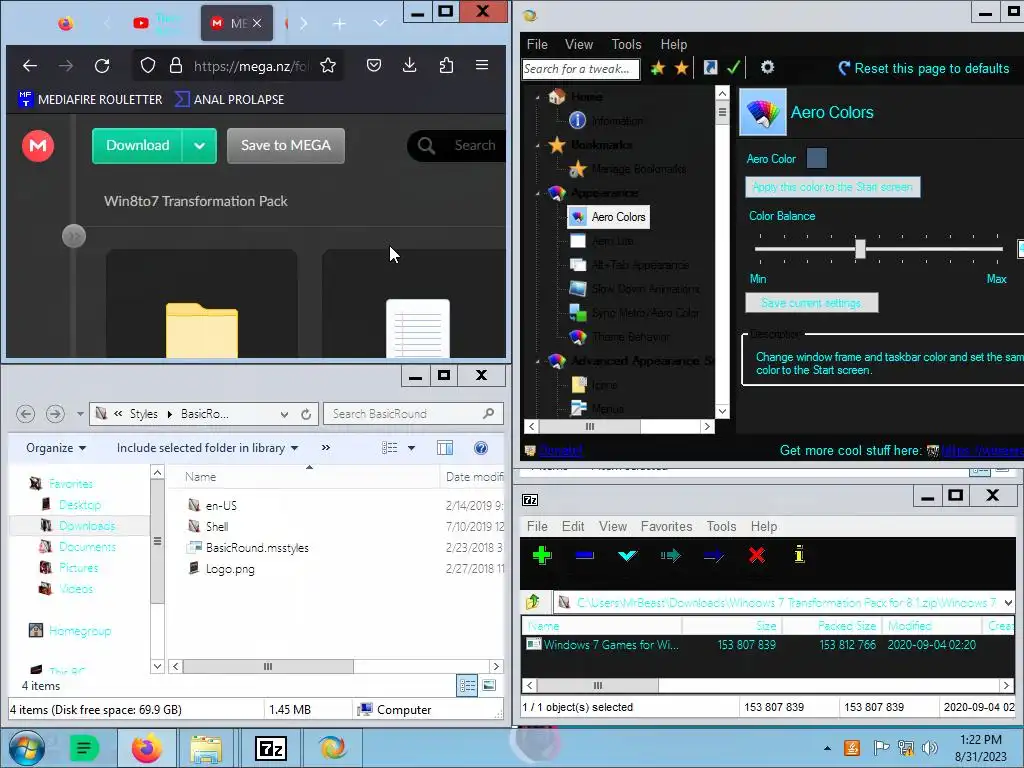Bookmark this page with the star icon
The width and height of the screenshot is (1024, 768).
coord(328,65)
